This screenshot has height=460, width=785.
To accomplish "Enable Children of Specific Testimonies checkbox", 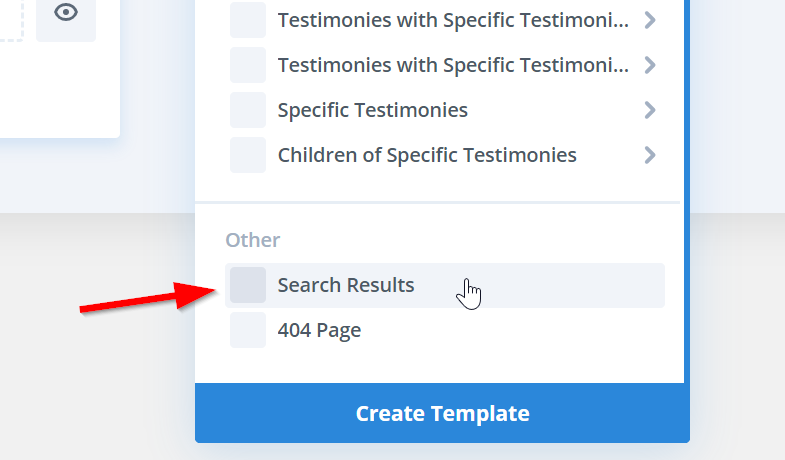I will pyautogui.click(x=248, y=155).
